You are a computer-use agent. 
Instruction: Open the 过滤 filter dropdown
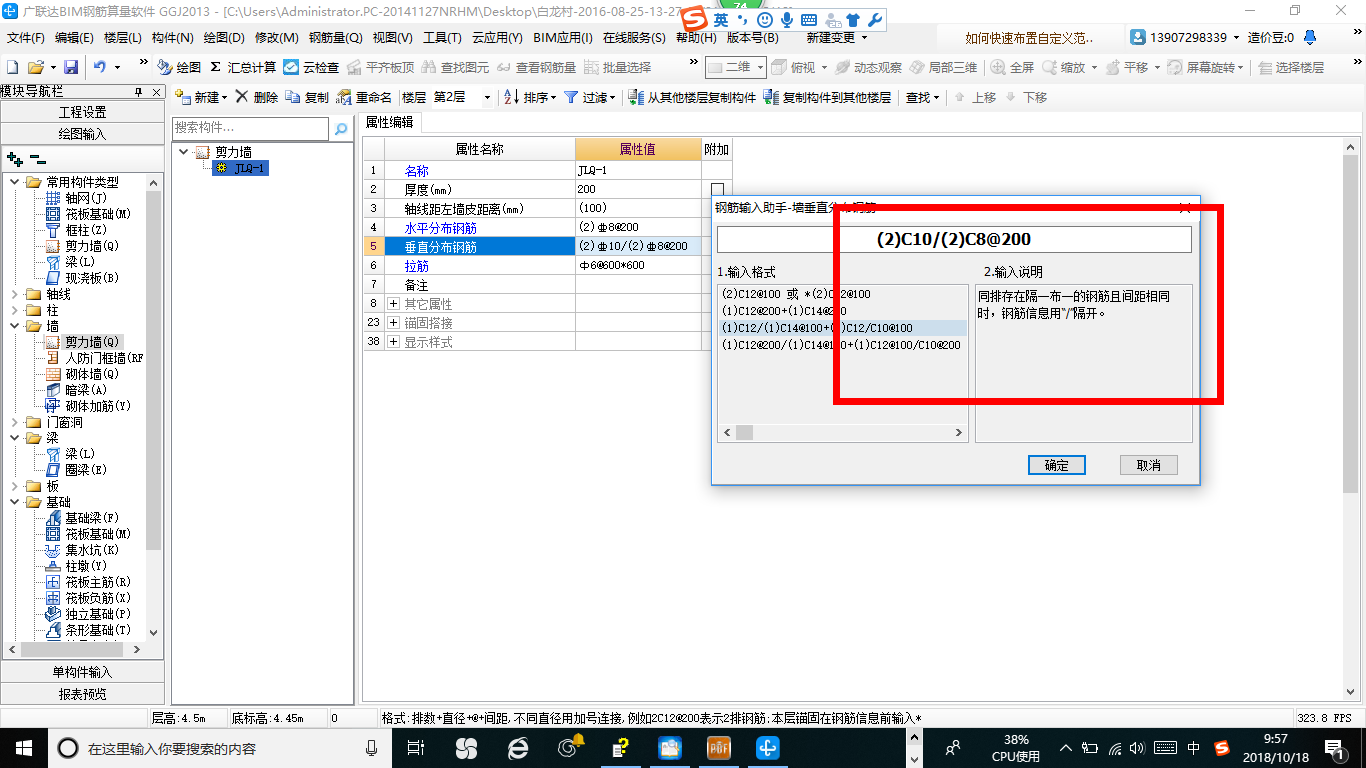(x=591, y=97)
